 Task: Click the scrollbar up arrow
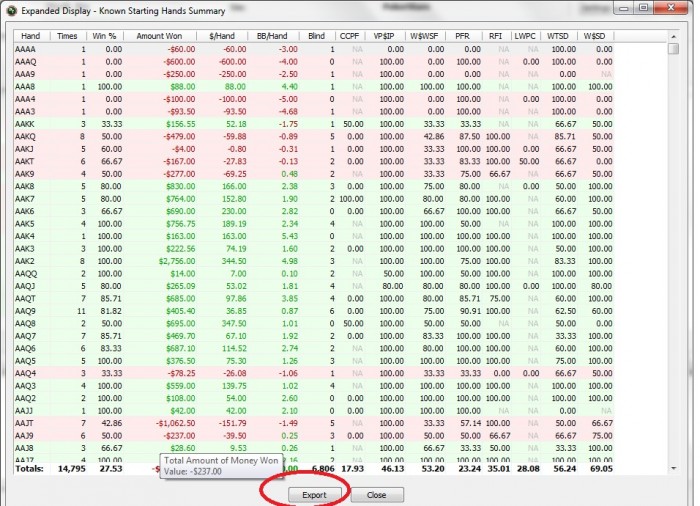point(674,37)
